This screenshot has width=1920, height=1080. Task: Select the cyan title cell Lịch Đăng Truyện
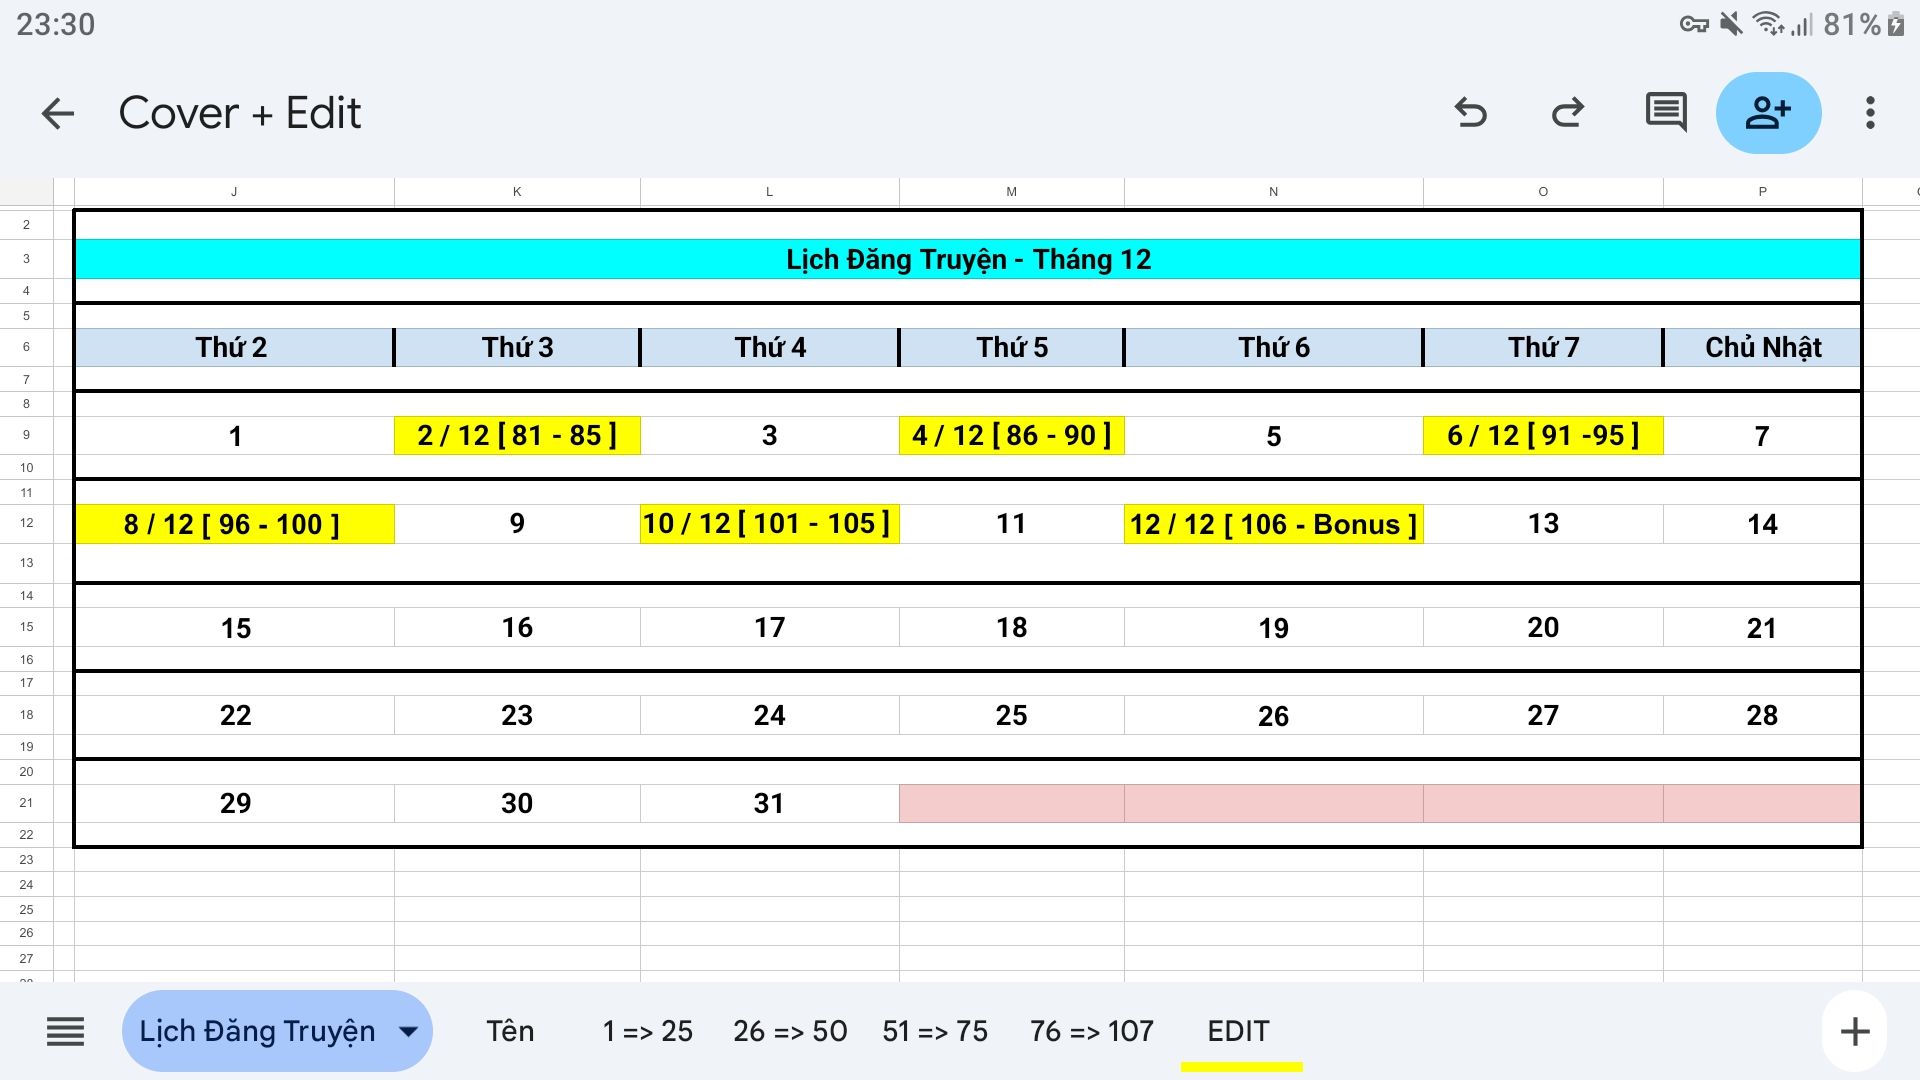(x=967, y=259)
